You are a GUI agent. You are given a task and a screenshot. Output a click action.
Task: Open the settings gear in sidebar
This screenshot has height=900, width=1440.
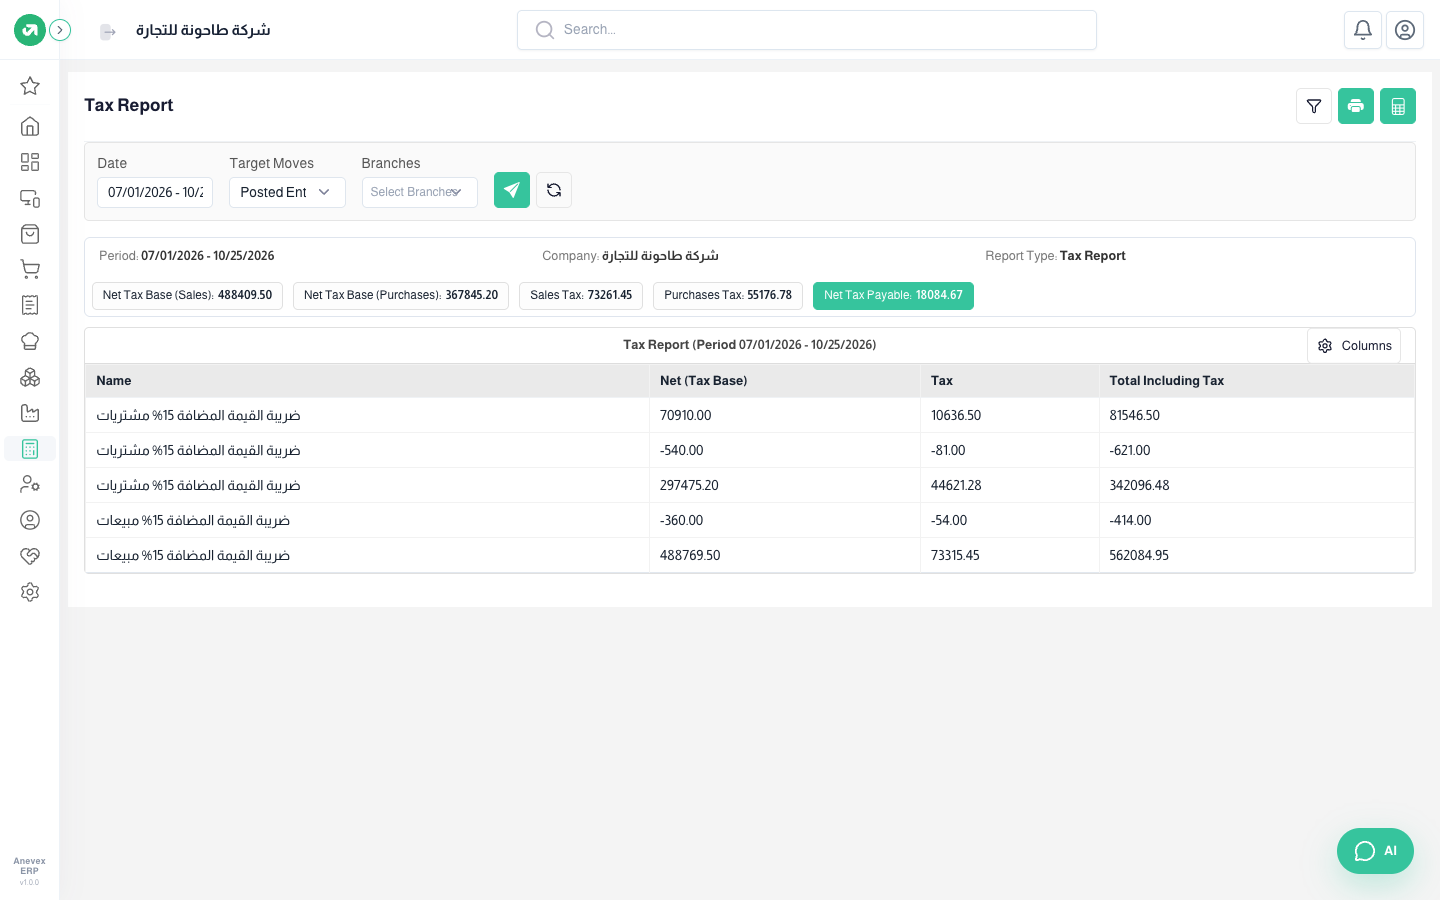(x=30, y=592)
